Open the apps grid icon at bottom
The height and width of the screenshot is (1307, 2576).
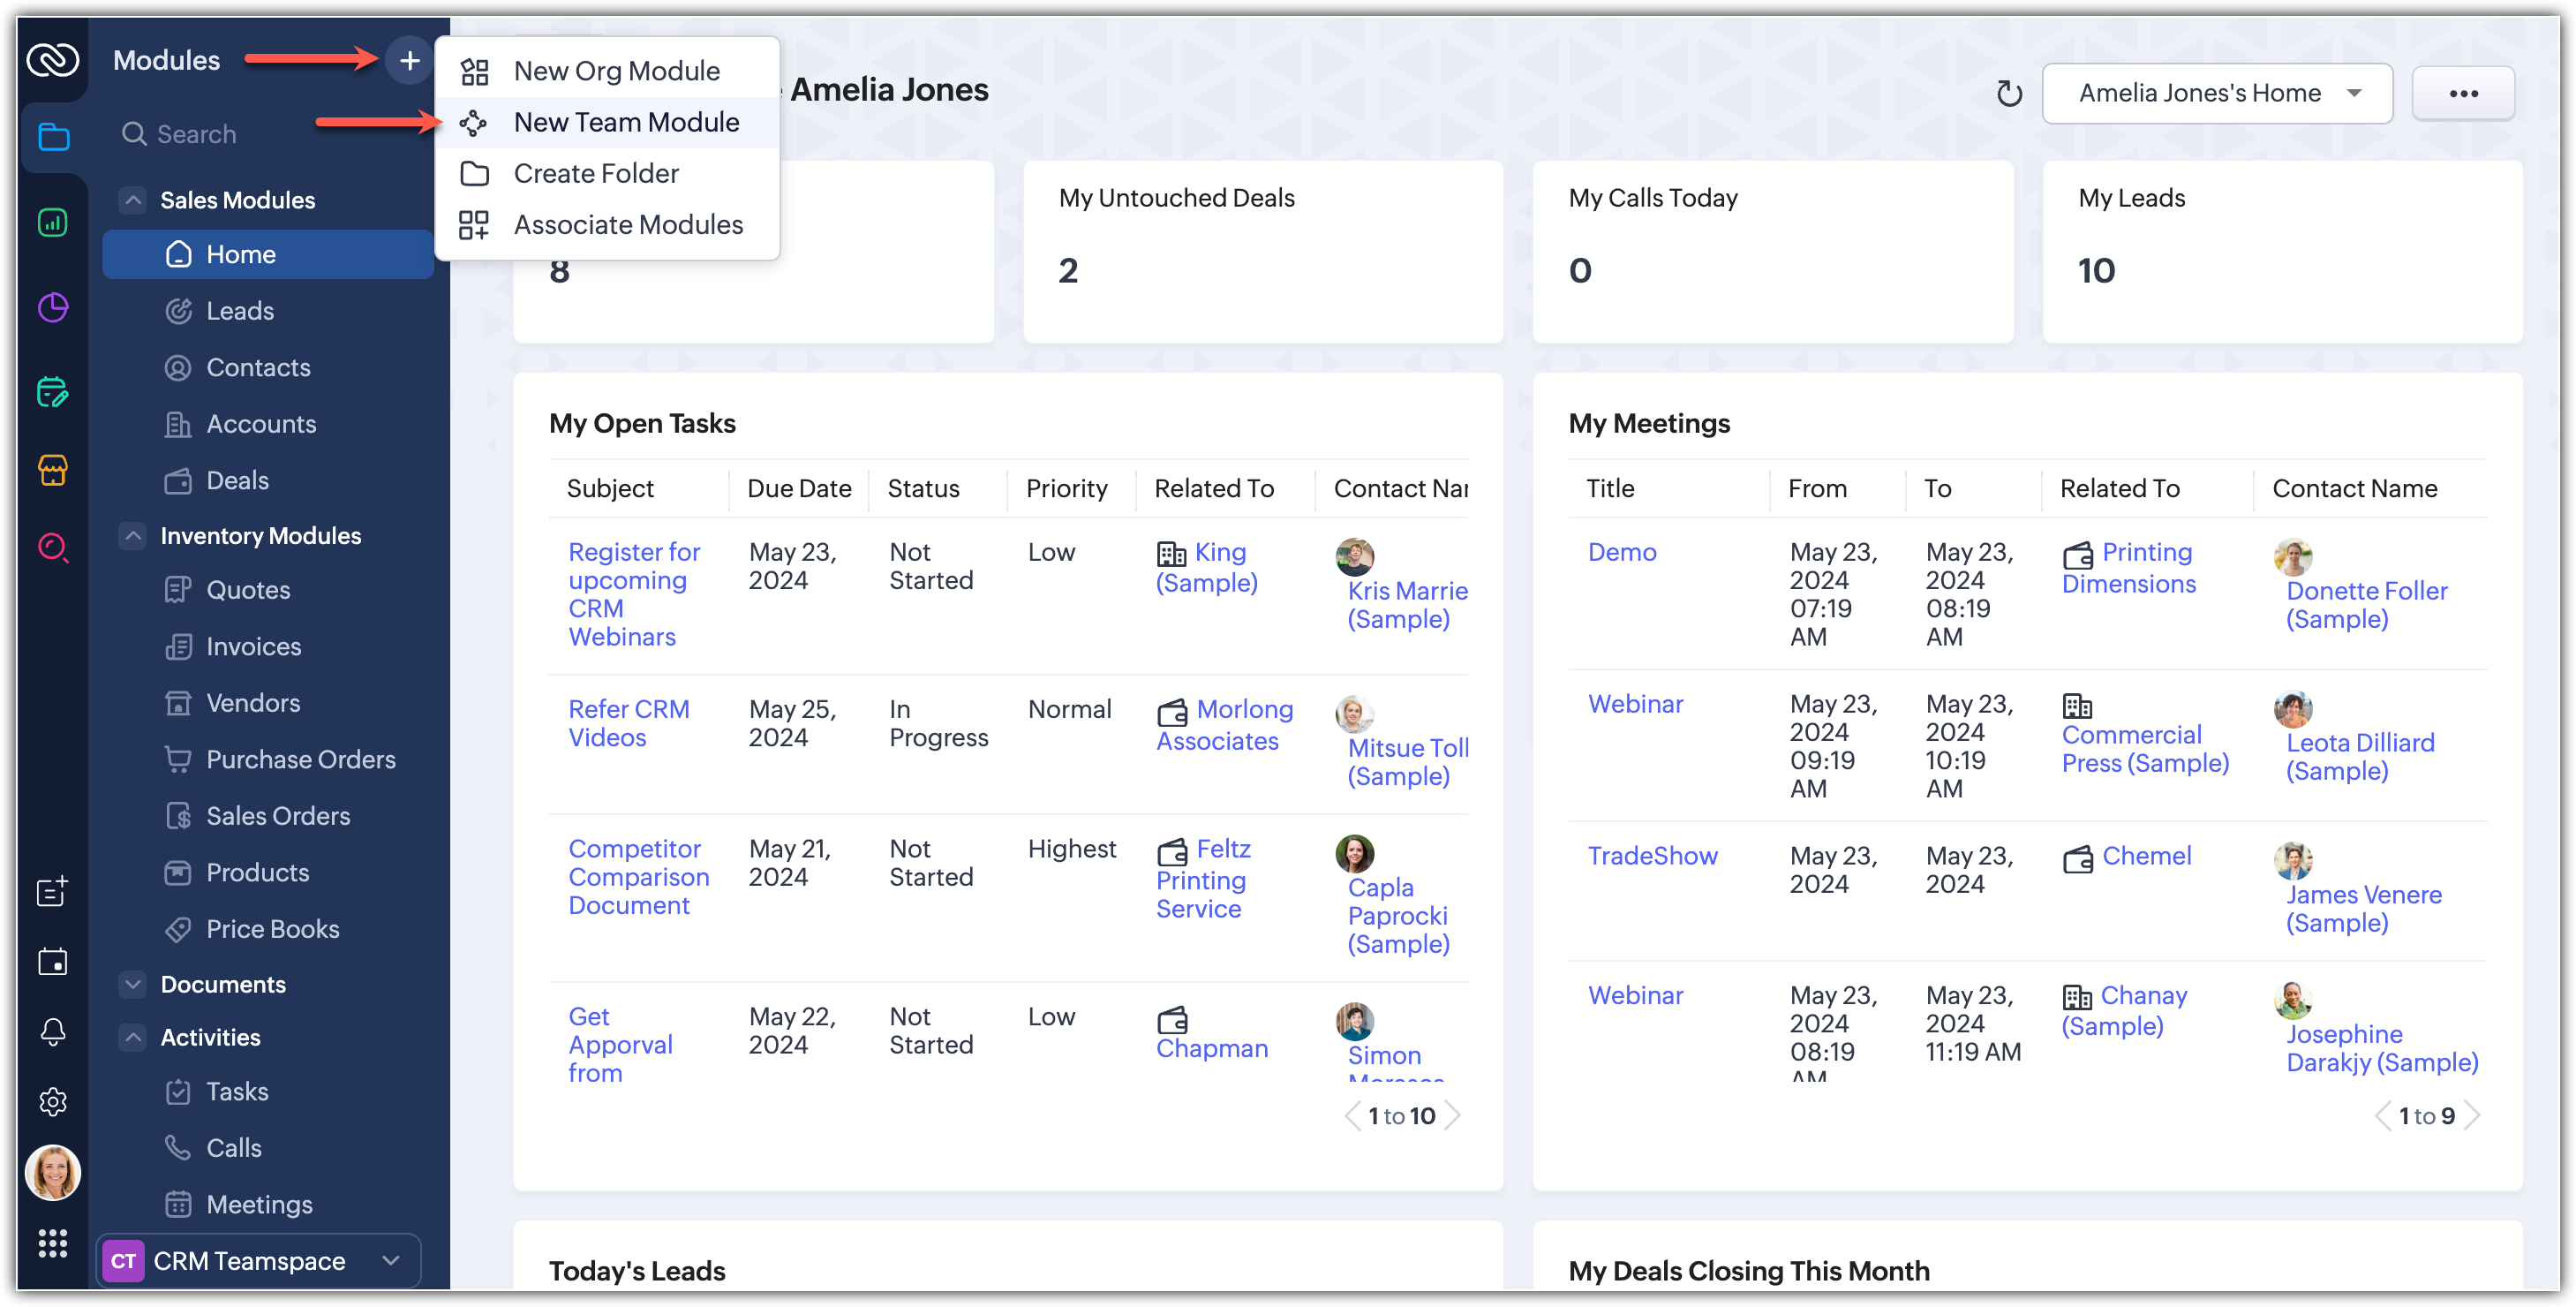point(53,1243)
